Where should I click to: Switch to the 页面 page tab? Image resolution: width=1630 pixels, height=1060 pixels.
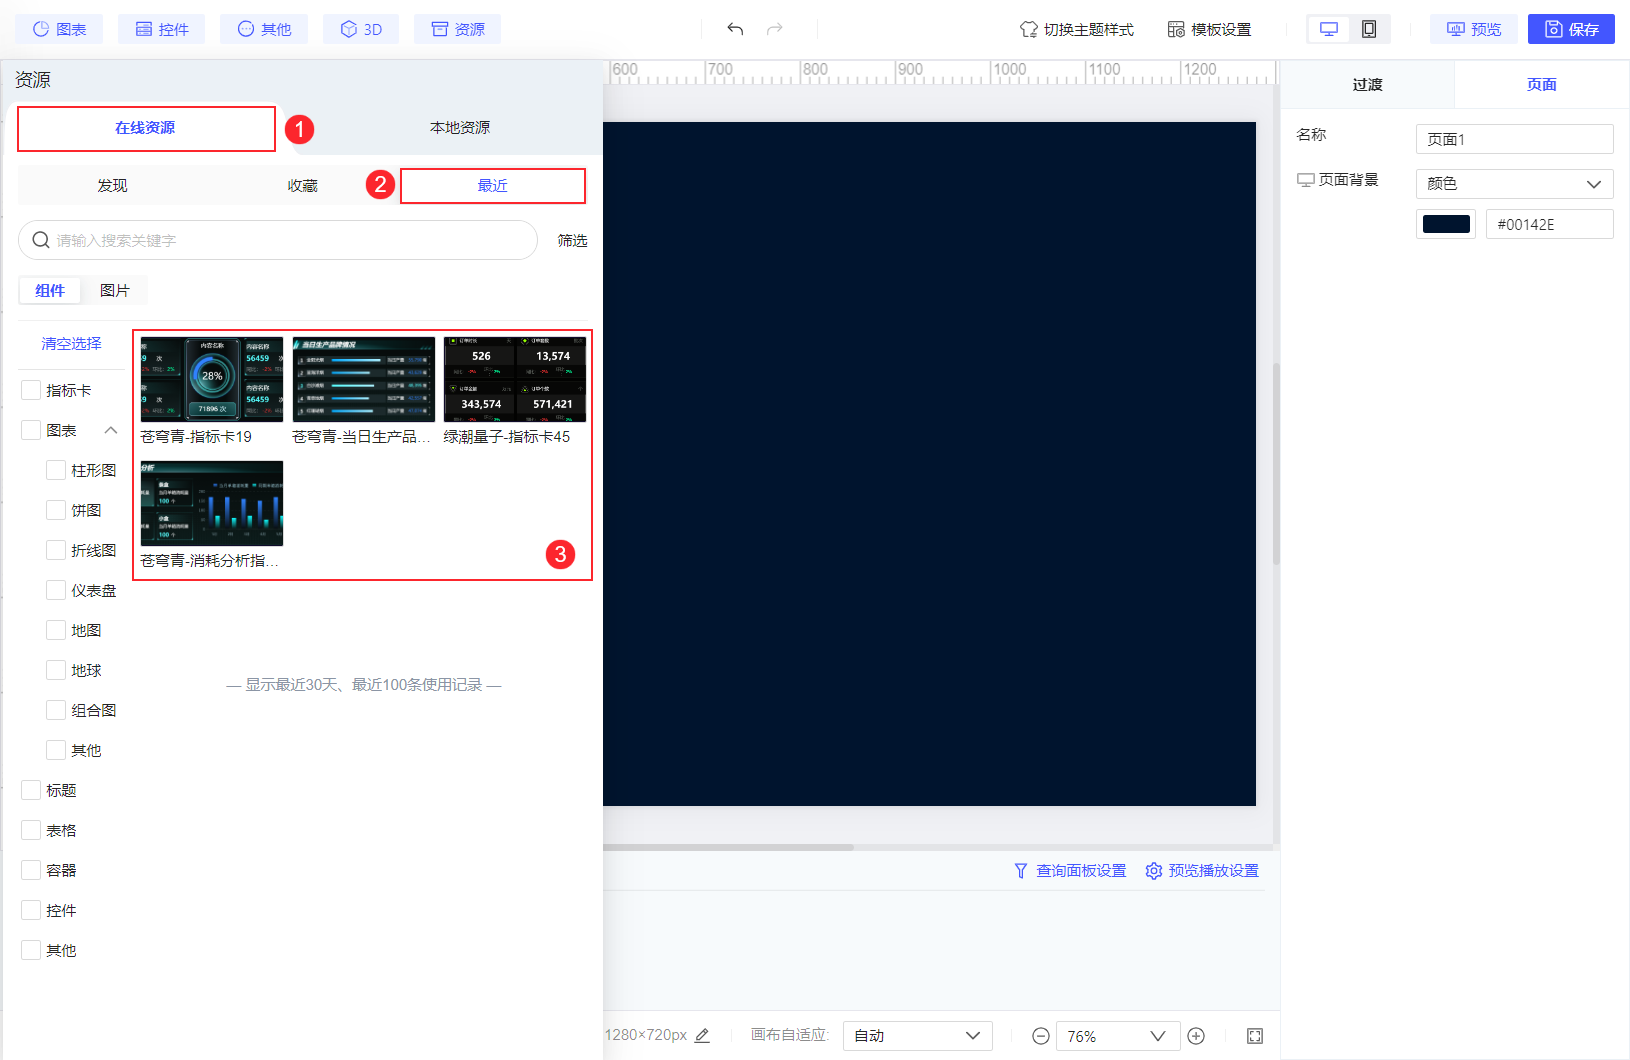point(1542,84)
